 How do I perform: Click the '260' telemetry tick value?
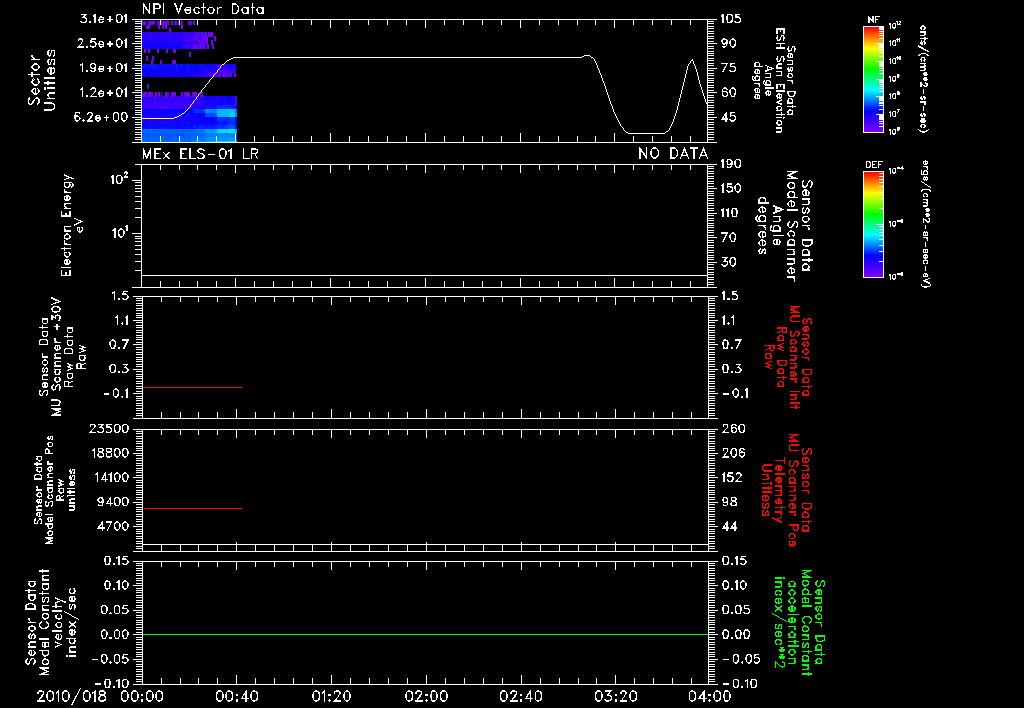pos(732,428)
